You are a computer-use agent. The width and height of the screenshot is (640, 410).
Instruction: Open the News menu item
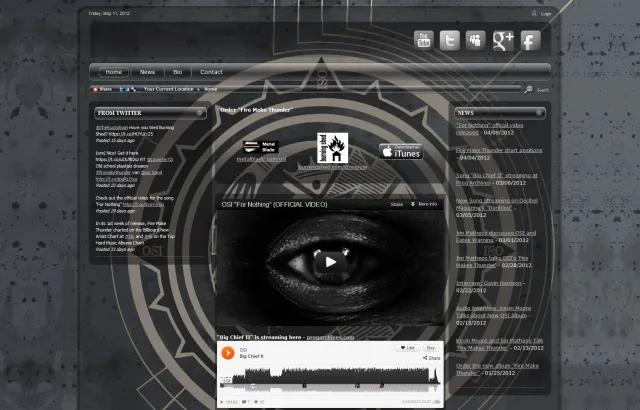[x=147, y=72]
